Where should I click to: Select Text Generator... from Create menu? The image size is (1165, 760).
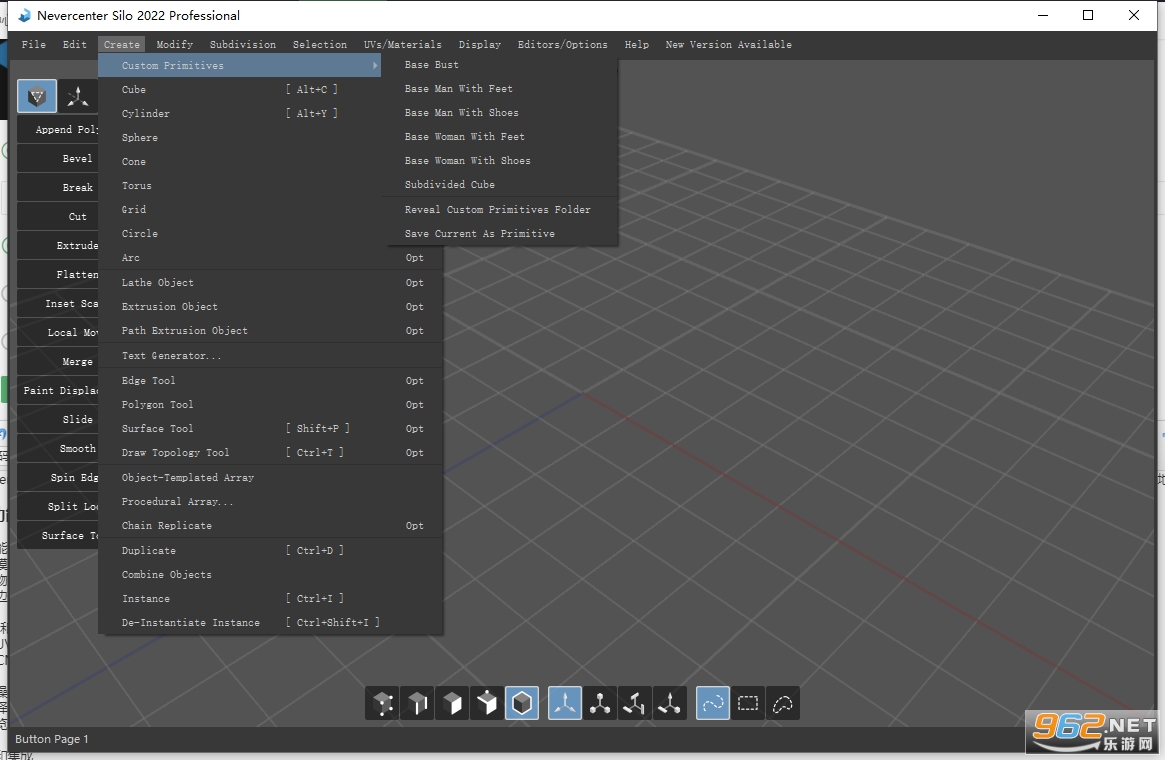[x=172, y=356]
